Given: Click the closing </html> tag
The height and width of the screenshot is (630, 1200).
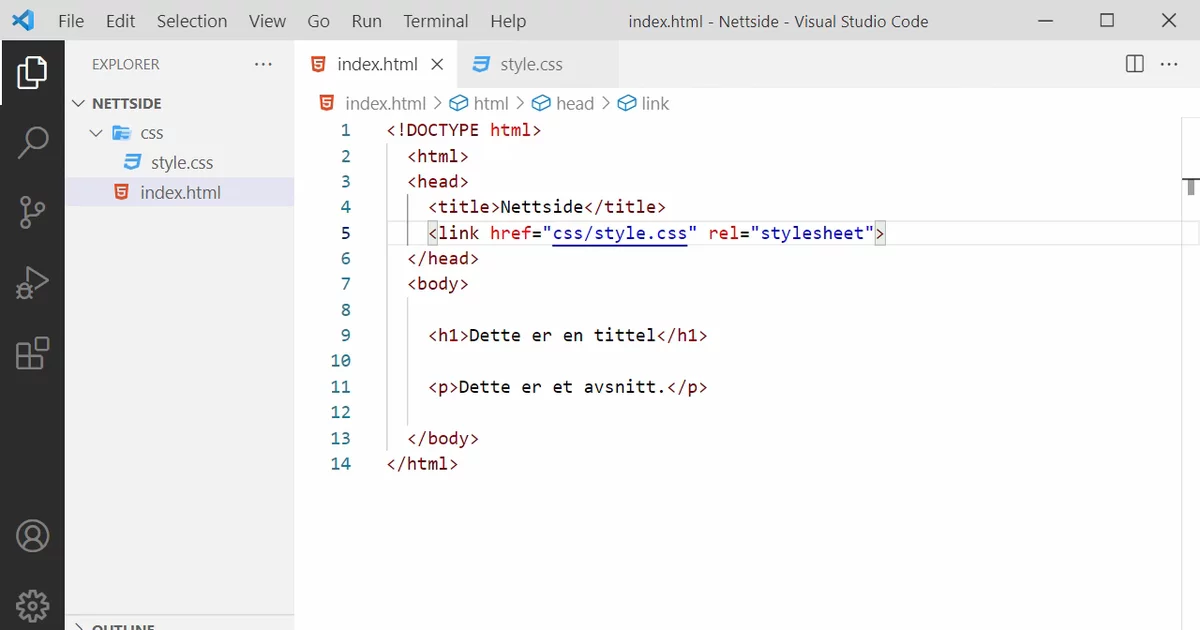Looking at the screenshot, I should tap(422, 464).
